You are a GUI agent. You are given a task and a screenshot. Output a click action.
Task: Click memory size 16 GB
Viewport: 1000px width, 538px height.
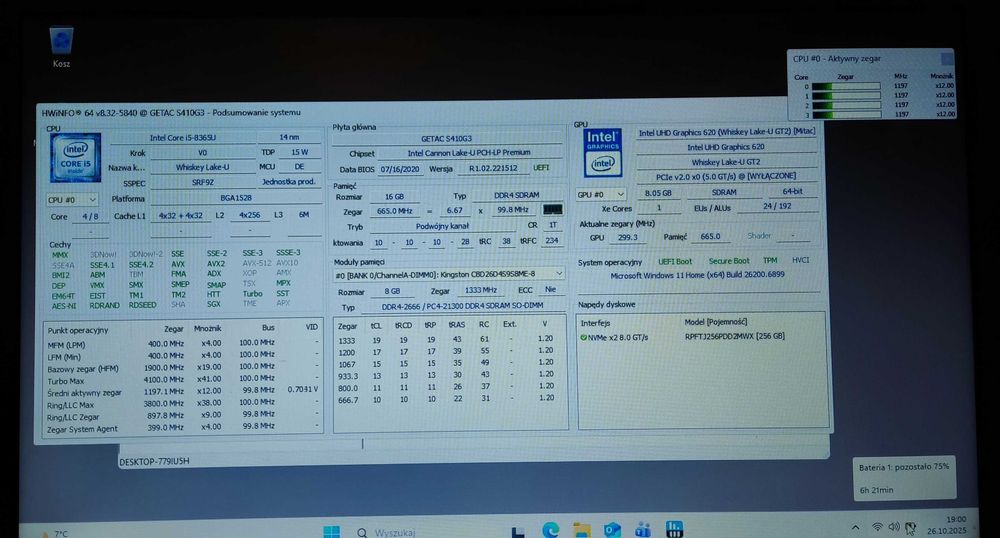point(394,197)
